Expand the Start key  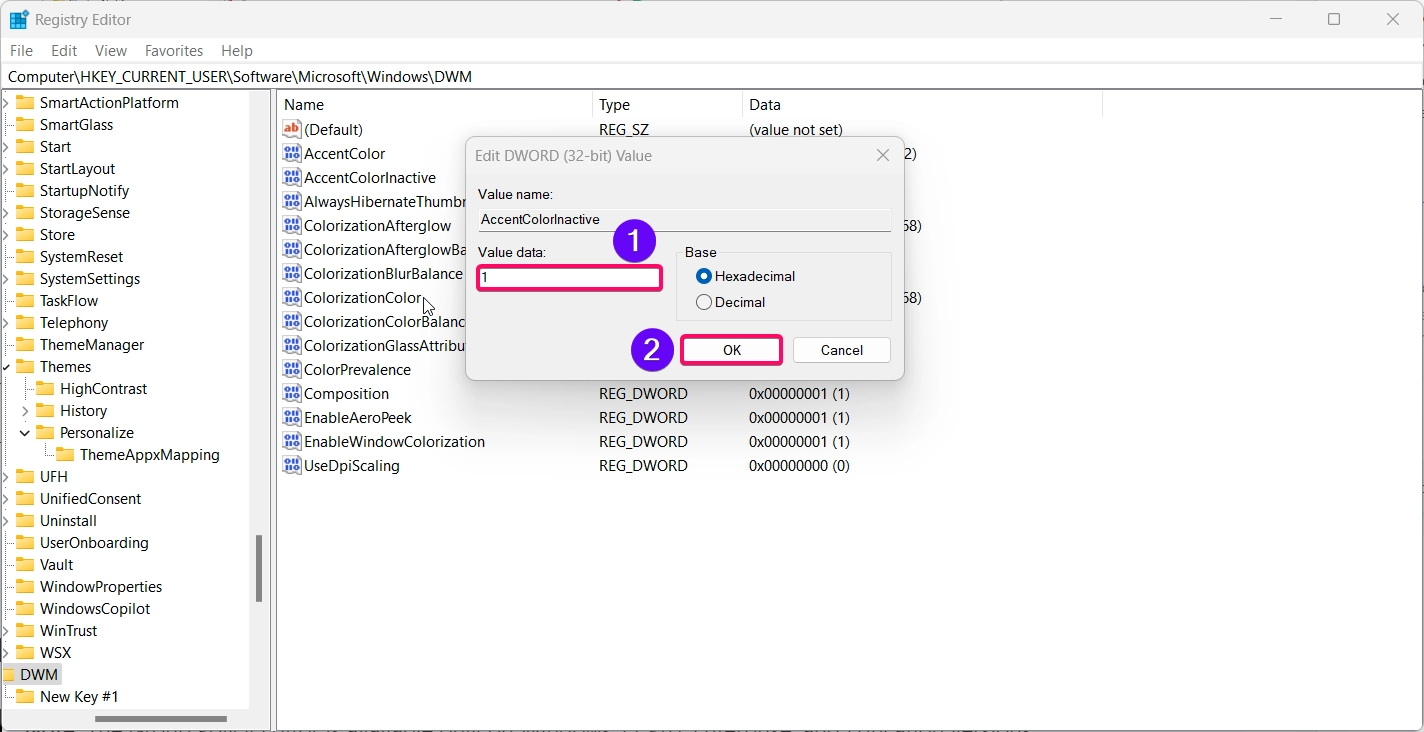[6, 146]
